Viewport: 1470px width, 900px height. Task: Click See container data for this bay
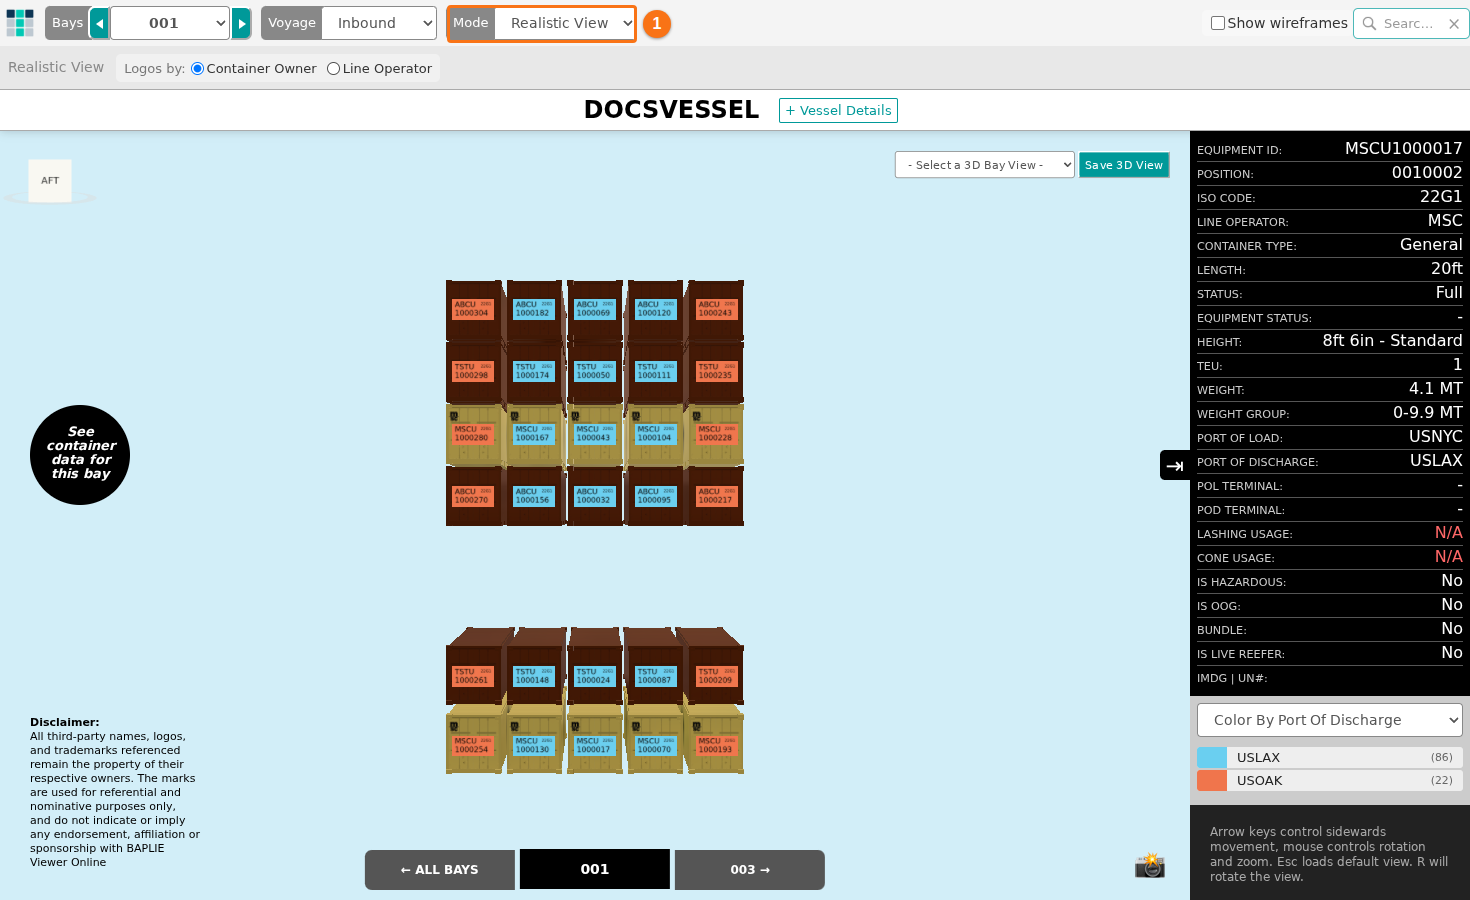coord(80,455)
